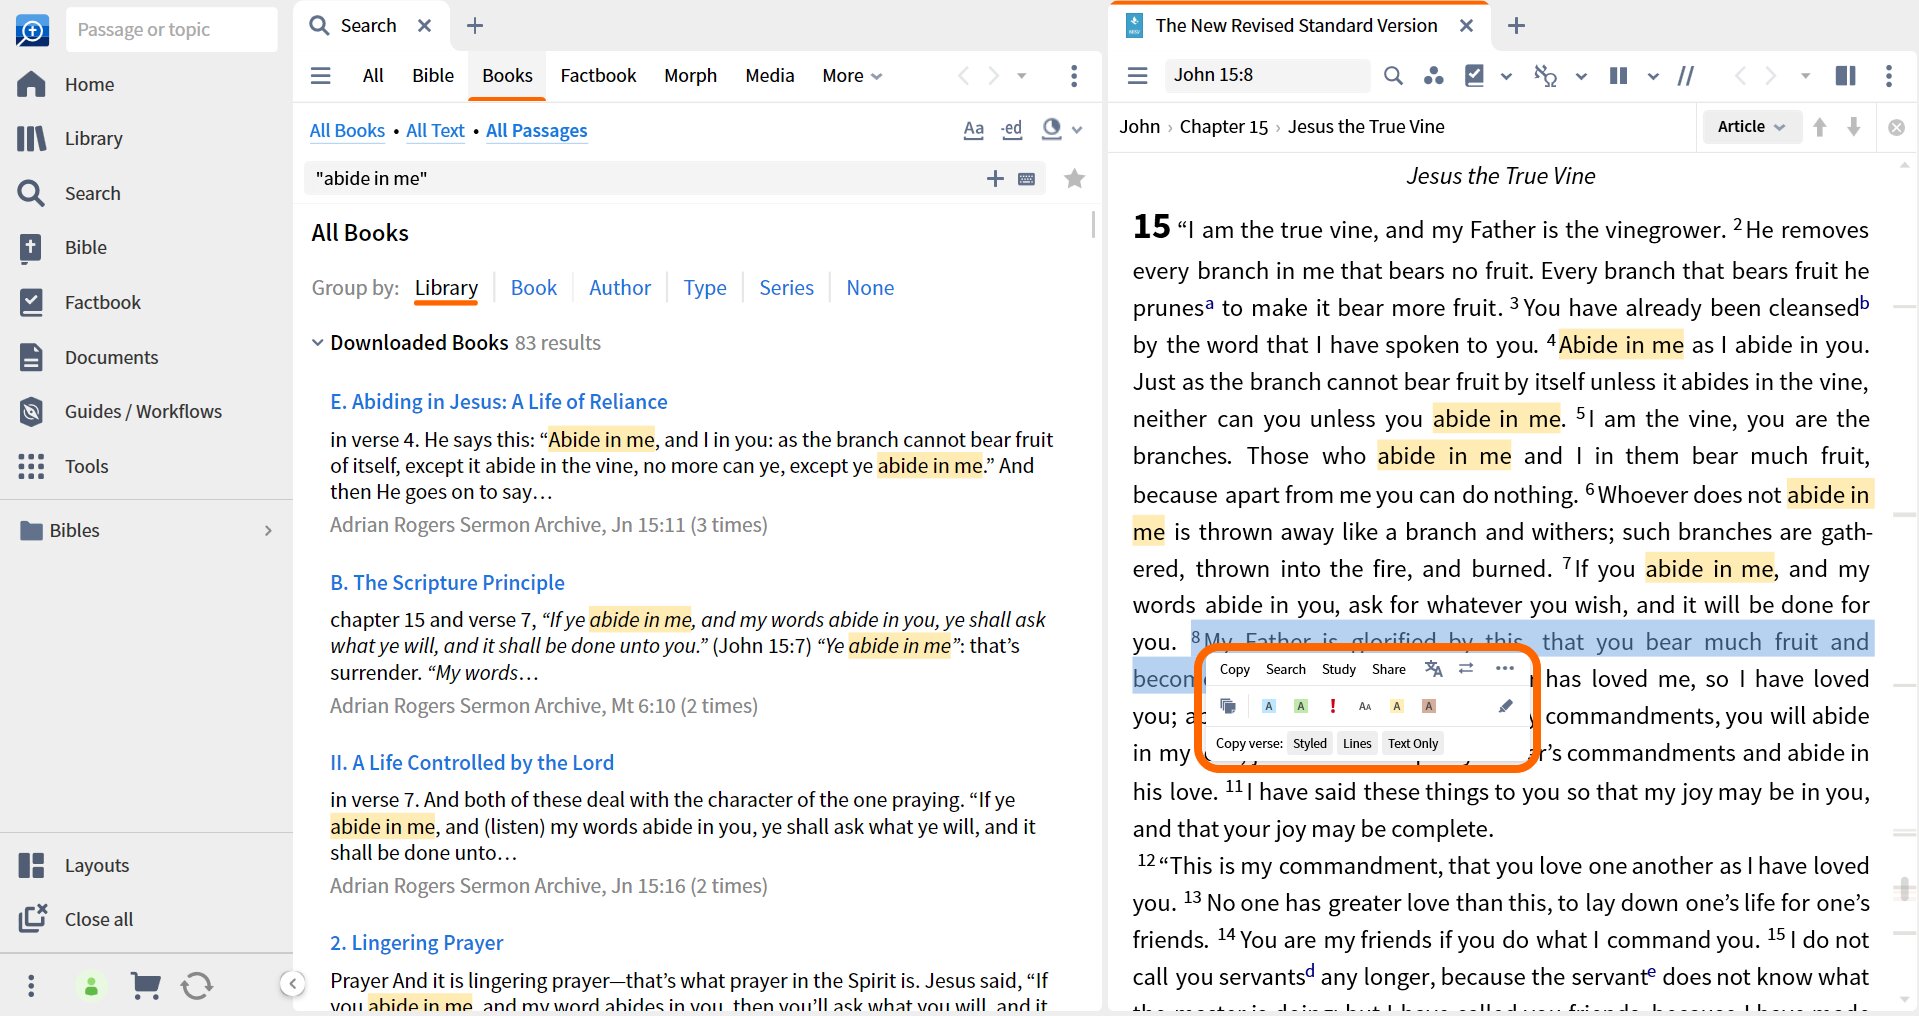
Task: Open the interlinear options dropdown arrow
Action: pos(1581,76)
